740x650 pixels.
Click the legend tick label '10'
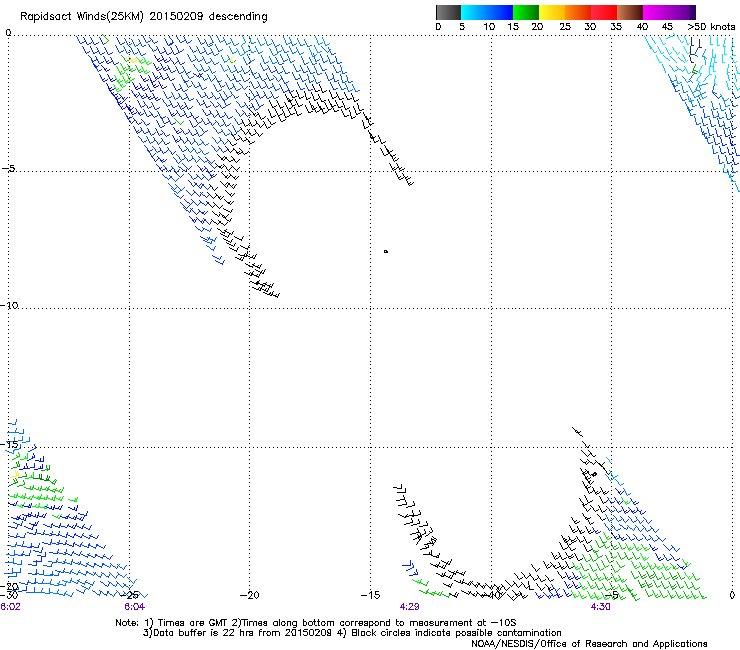489,27
